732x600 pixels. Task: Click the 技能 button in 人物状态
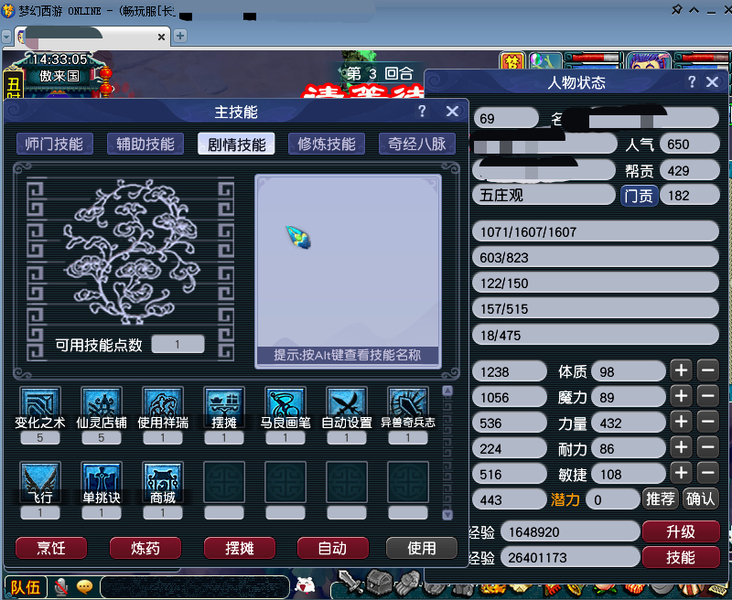pyautogui.click(x=681, y=557)
